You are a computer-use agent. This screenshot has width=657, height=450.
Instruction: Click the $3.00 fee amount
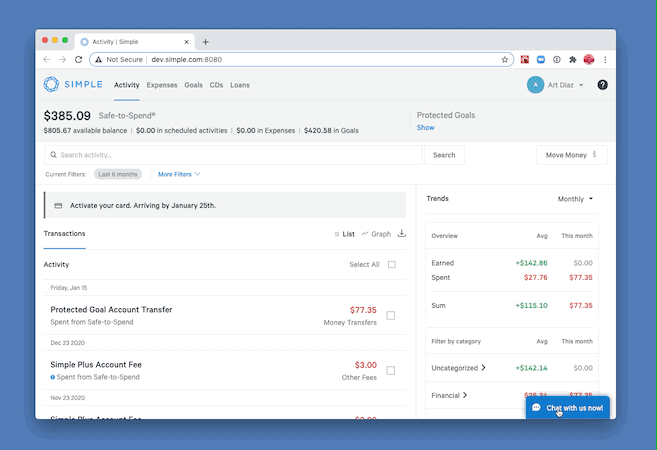click(366, 365)
